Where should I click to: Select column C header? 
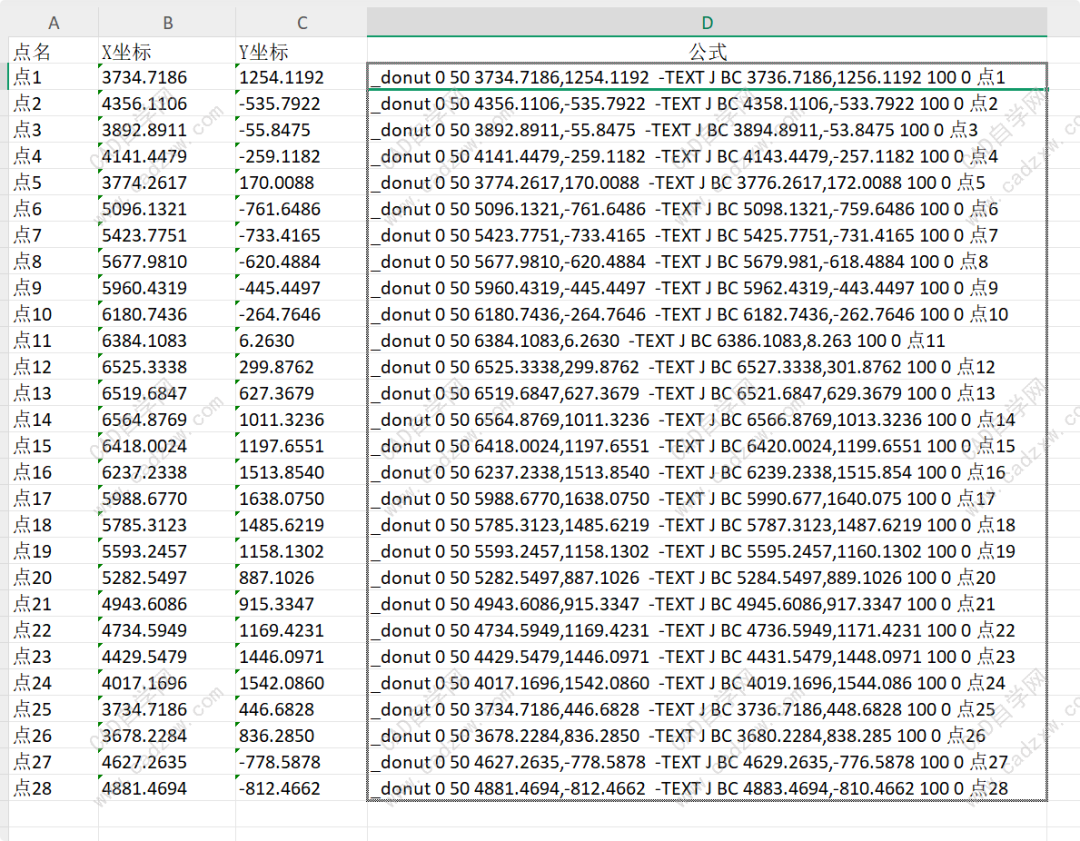[x=302, y=23]
